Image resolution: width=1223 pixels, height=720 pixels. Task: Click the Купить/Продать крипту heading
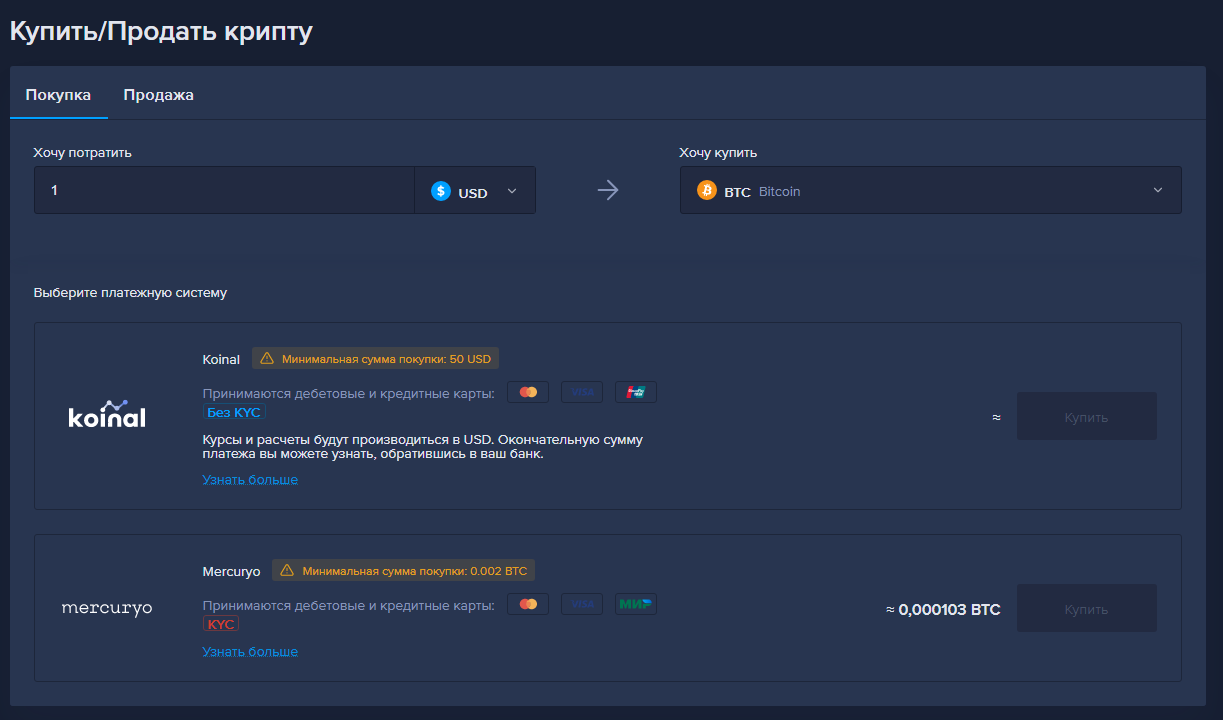[x=161, y=31]
